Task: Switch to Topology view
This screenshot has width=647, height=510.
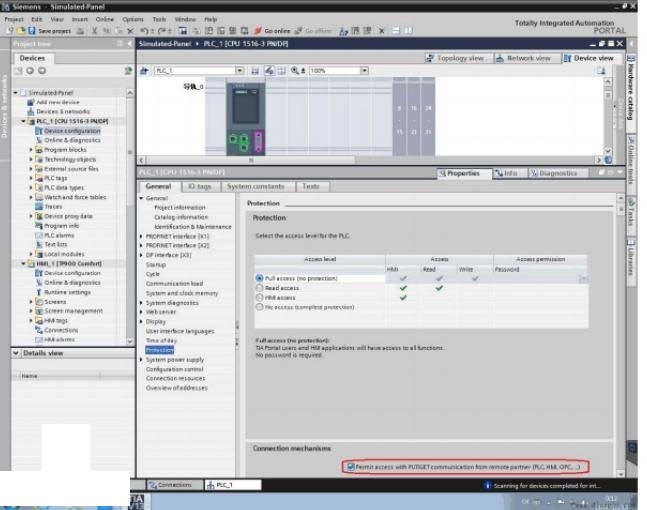Action: coord(455,58)
